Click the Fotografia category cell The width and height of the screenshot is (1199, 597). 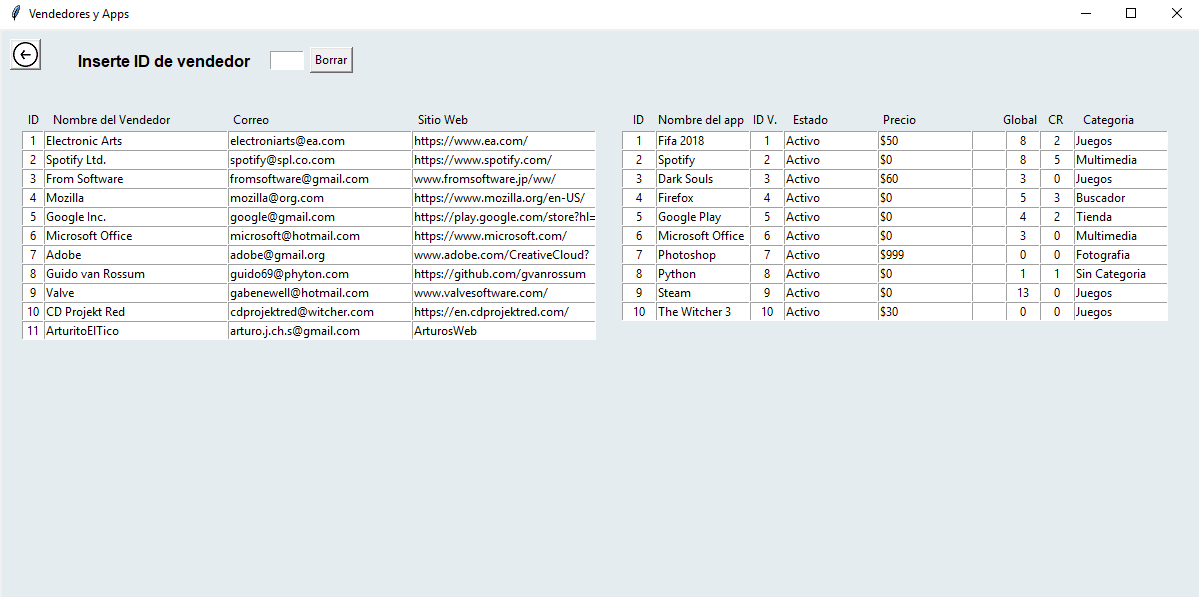pos(1121,255)
